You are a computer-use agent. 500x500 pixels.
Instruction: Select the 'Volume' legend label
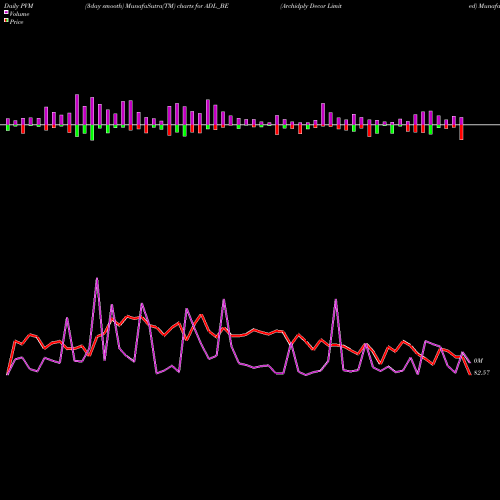pyautogui.click(x=19, y=14)
